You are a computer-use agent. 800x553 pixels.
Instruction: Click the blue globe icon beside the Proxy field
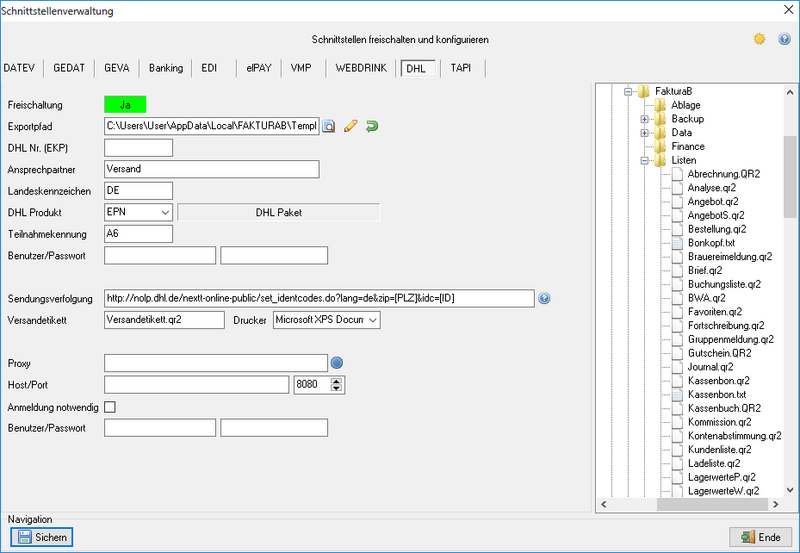(337, 363)
